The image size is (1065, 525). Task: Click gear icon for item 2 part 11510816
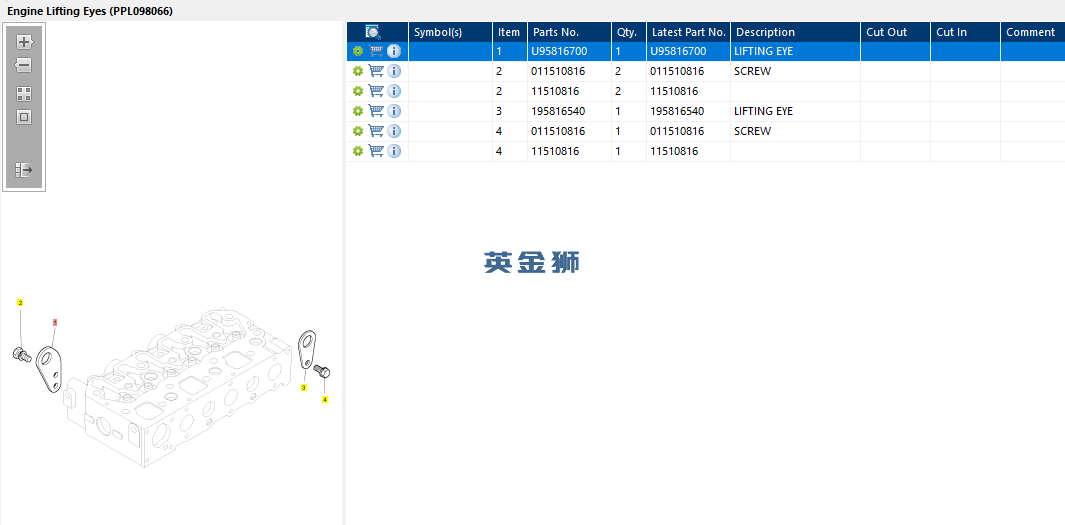tap(358, 91)
